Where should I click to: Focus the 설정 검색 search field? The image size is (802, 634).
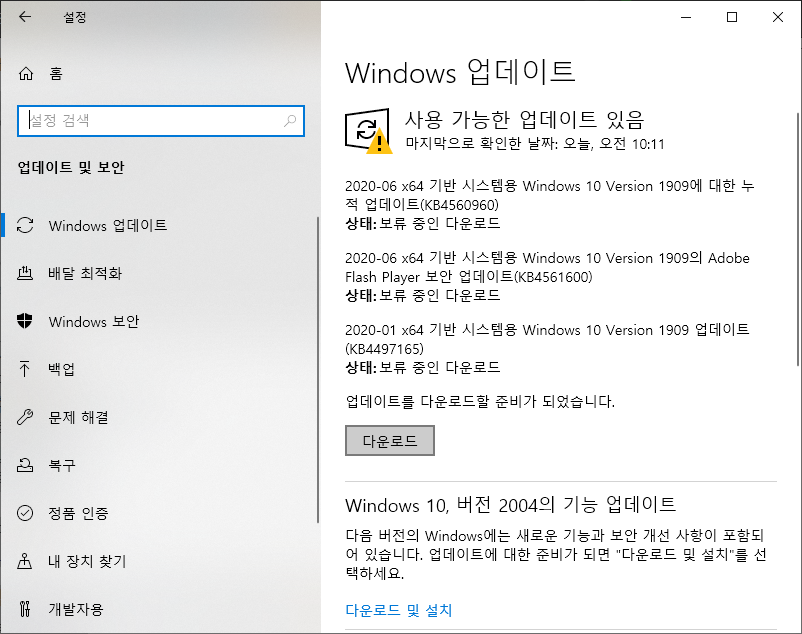161,121
